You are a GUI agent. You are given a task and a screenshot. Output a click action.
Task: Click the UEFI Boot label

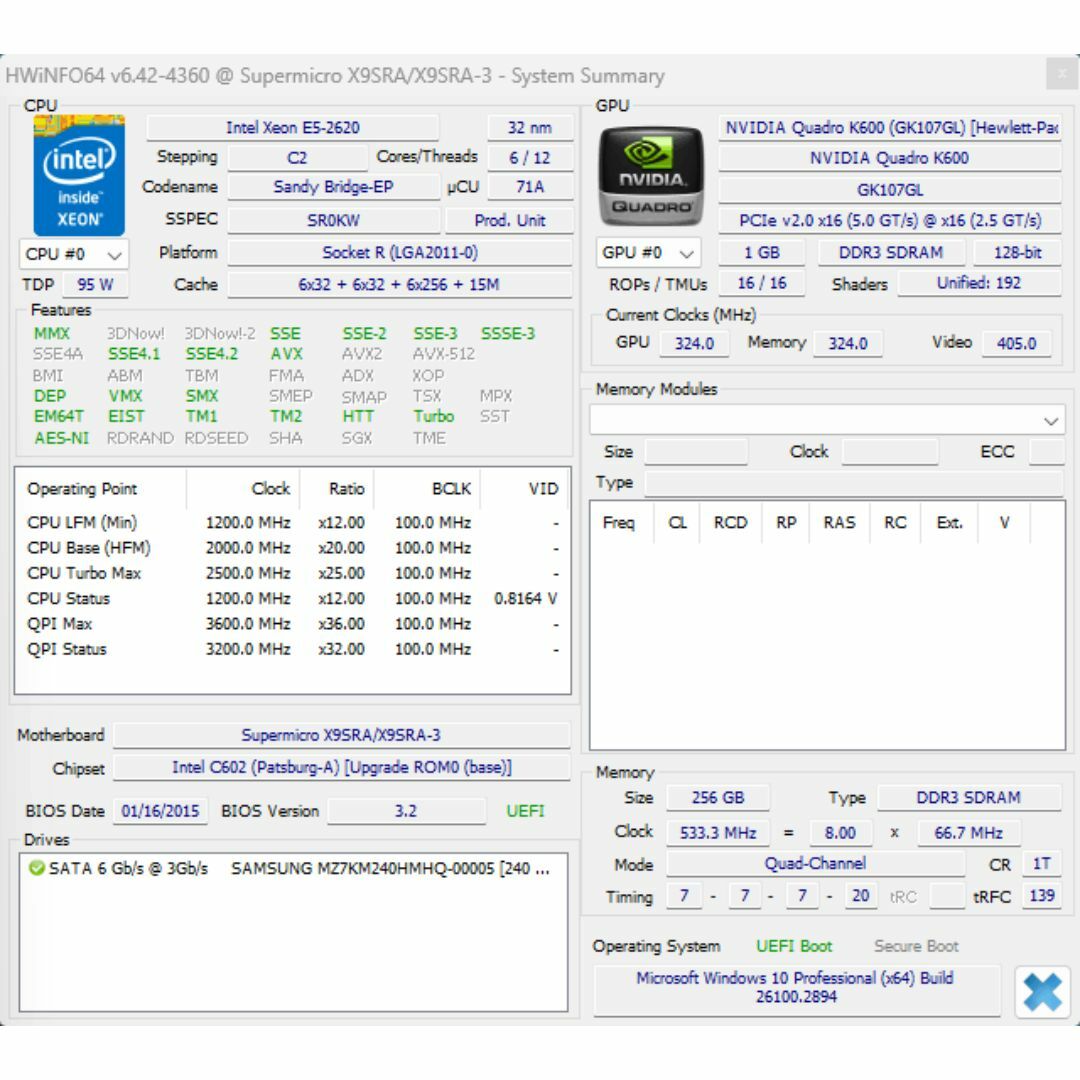(794, 946)
